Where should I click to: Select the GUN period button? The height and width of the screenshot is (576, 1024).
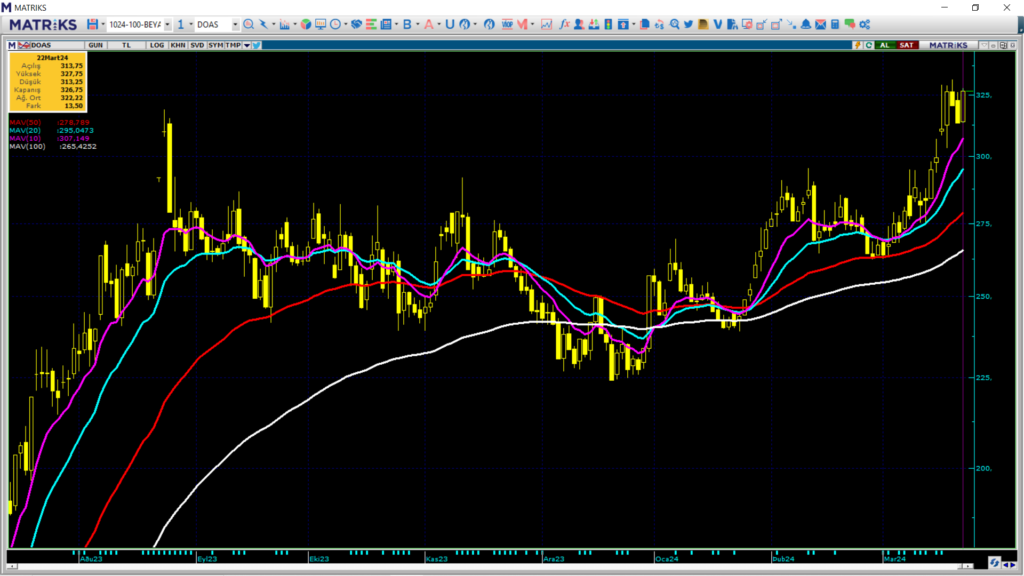[96, 45]
